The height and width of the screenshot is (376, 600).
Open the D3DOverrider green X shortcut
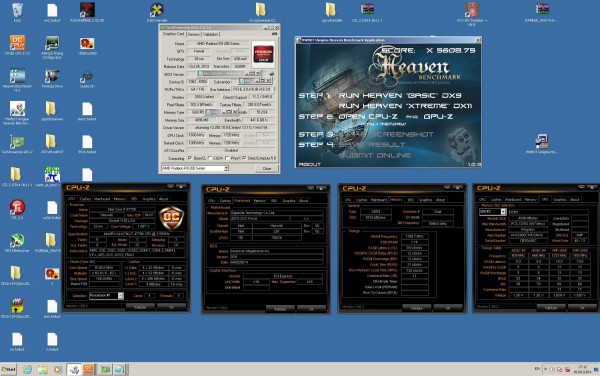pos(157,10)
